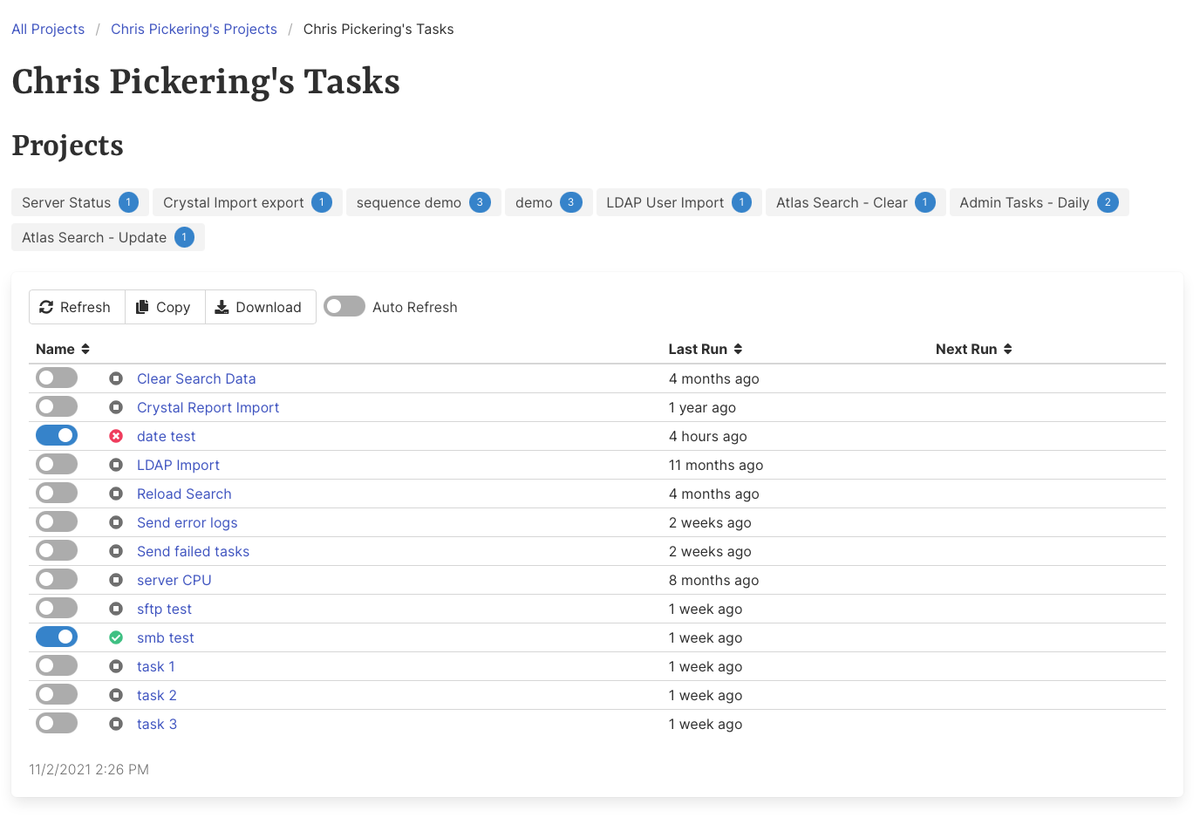Enable the Auto Refresh switch

[x=344, y=306]
